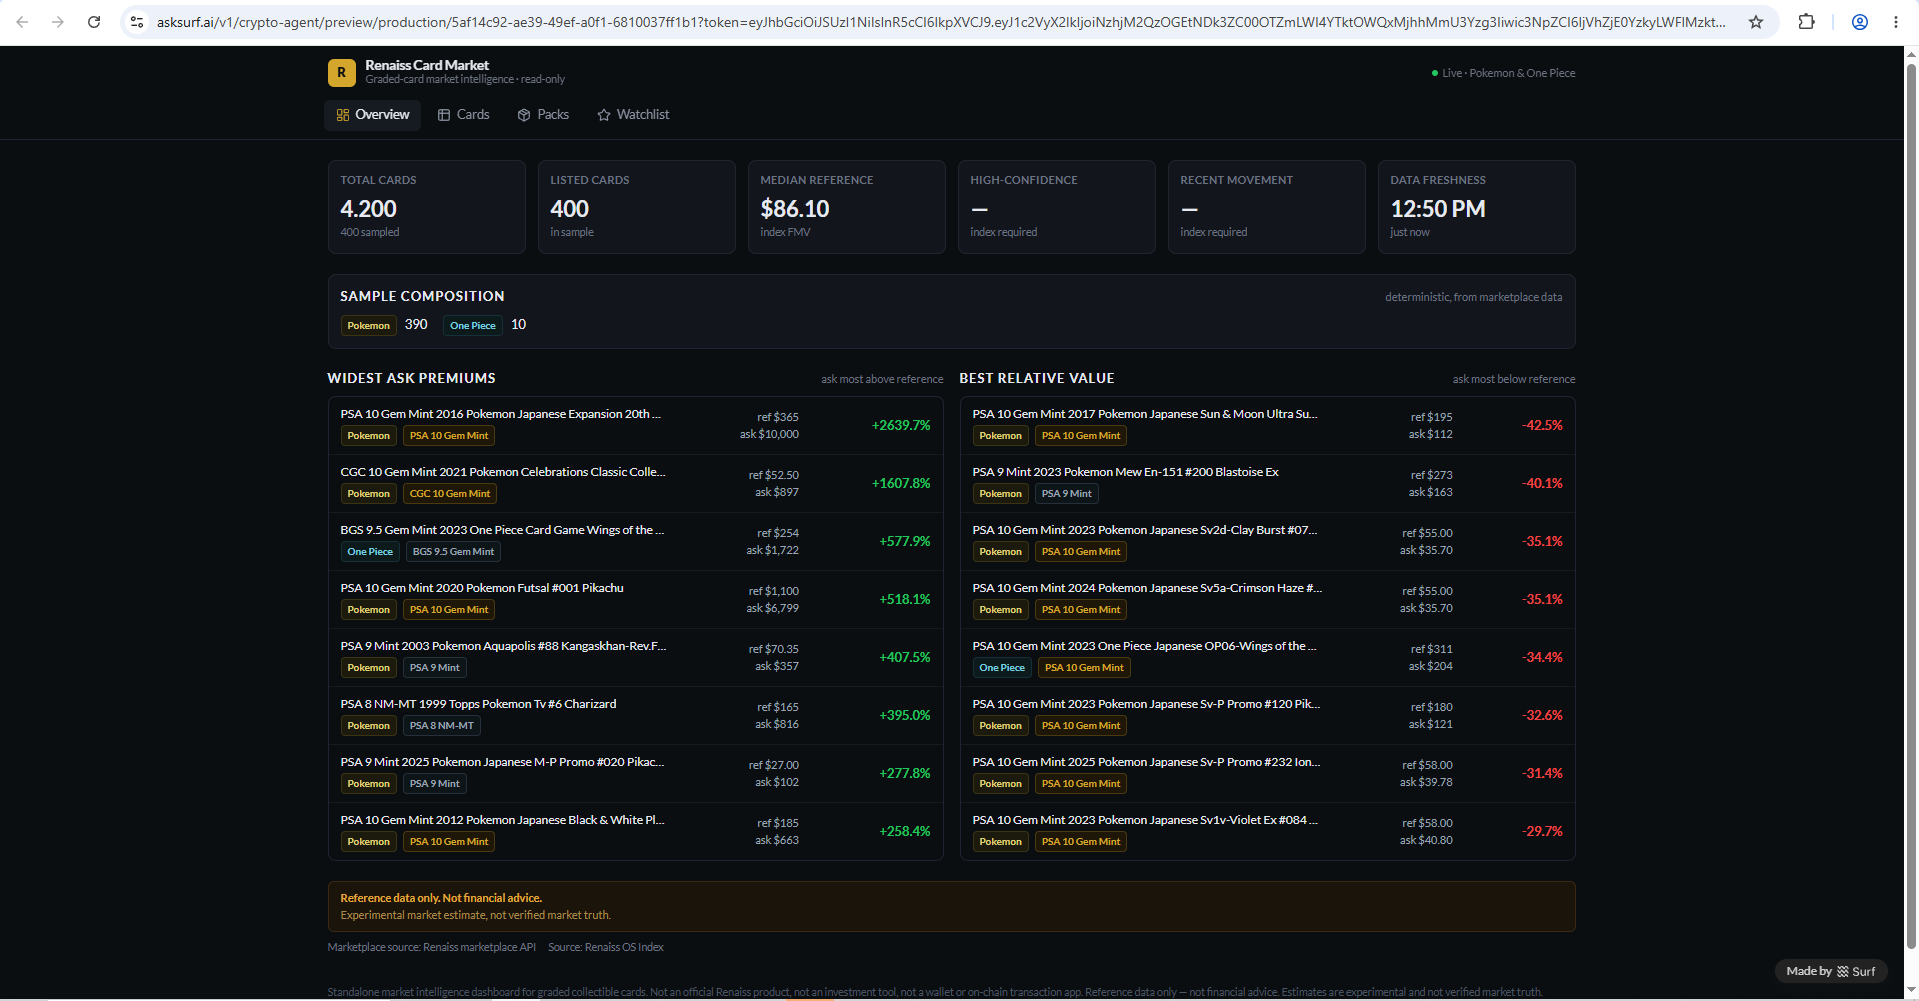The width and height of the screenshot is (1919, 1001).
Task: Open the 2012 Japanese Black & White row
Action: coord(636,831)
